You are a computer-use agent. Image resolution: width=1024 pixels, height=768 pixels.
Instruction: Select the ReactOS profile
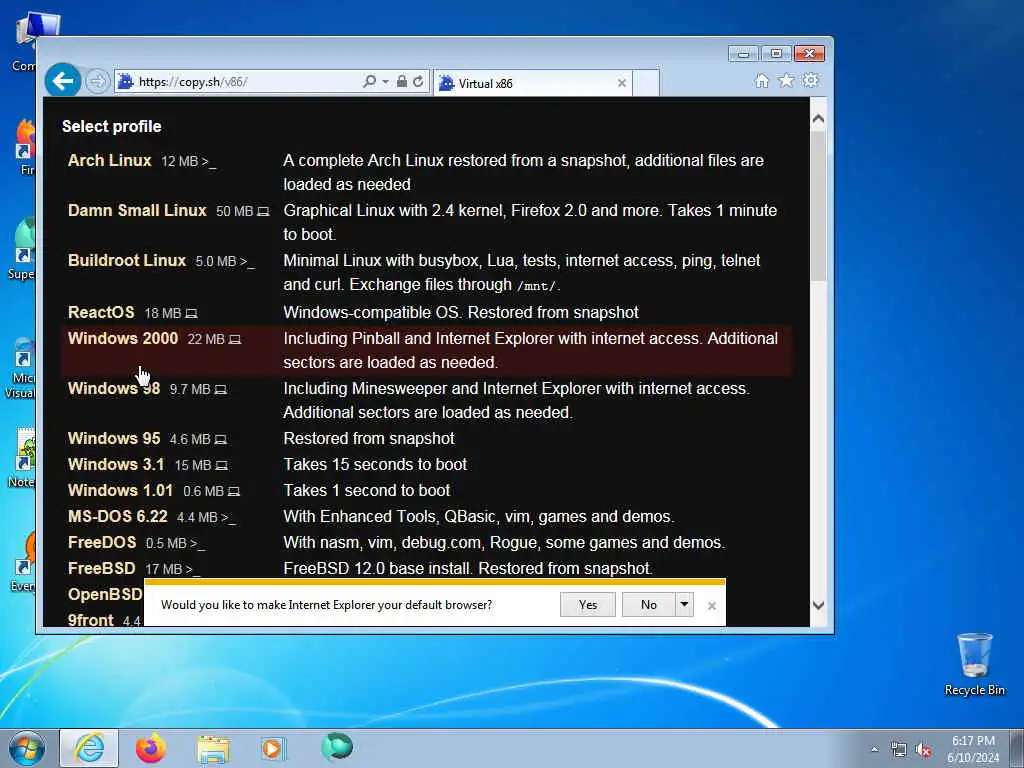click(101, 312)
